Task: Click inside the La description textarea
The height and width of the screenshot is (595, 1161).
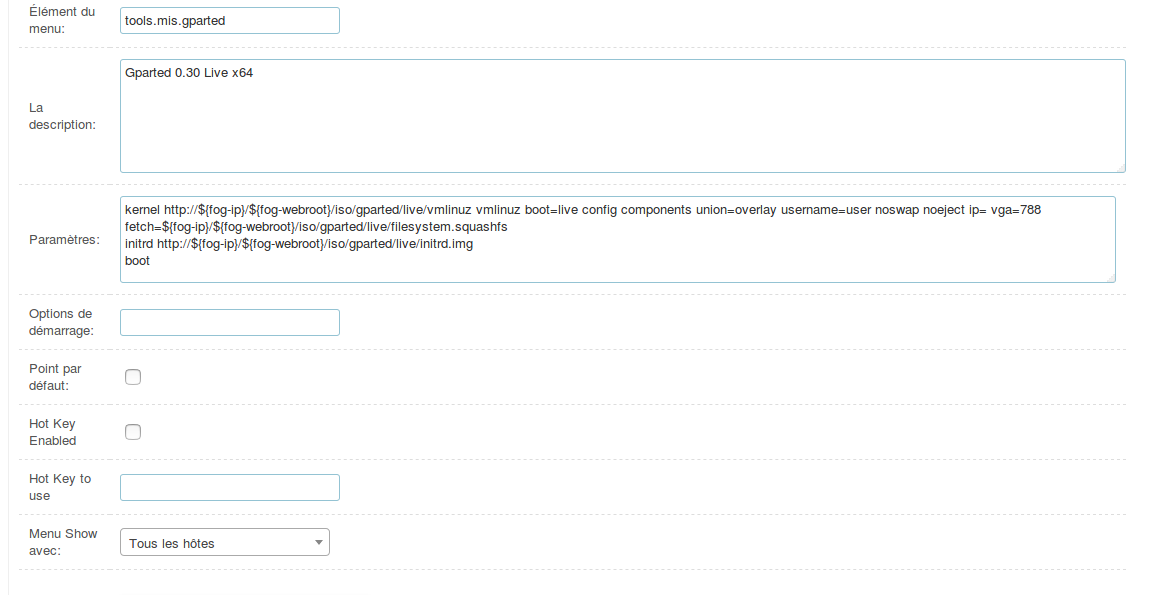Action: 623,116
